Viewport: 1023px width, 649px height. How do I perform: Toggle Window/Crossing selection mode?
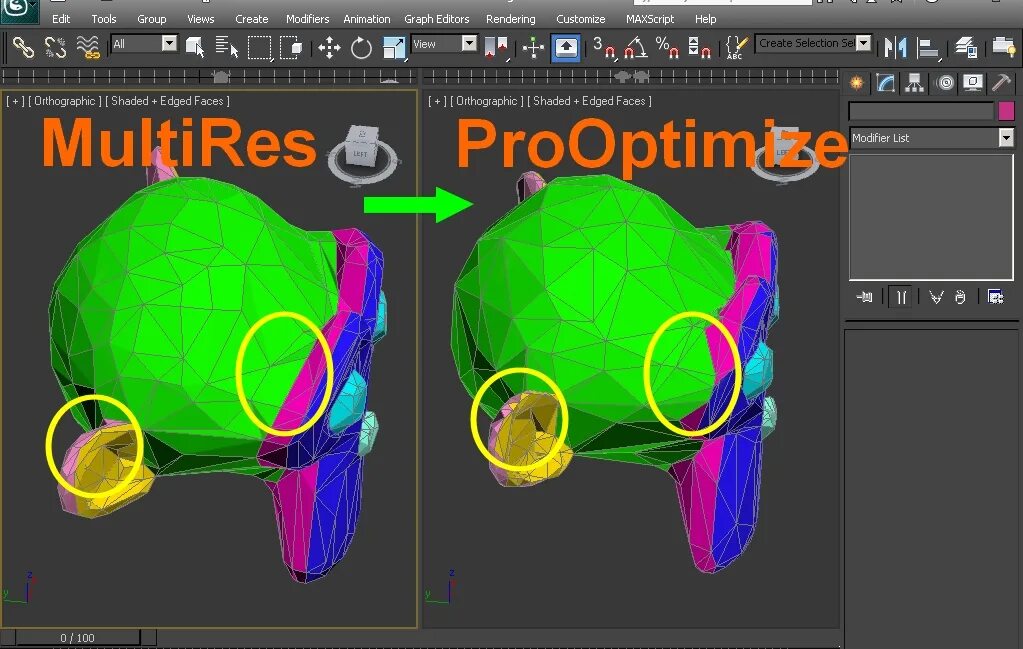pos(291,47)
